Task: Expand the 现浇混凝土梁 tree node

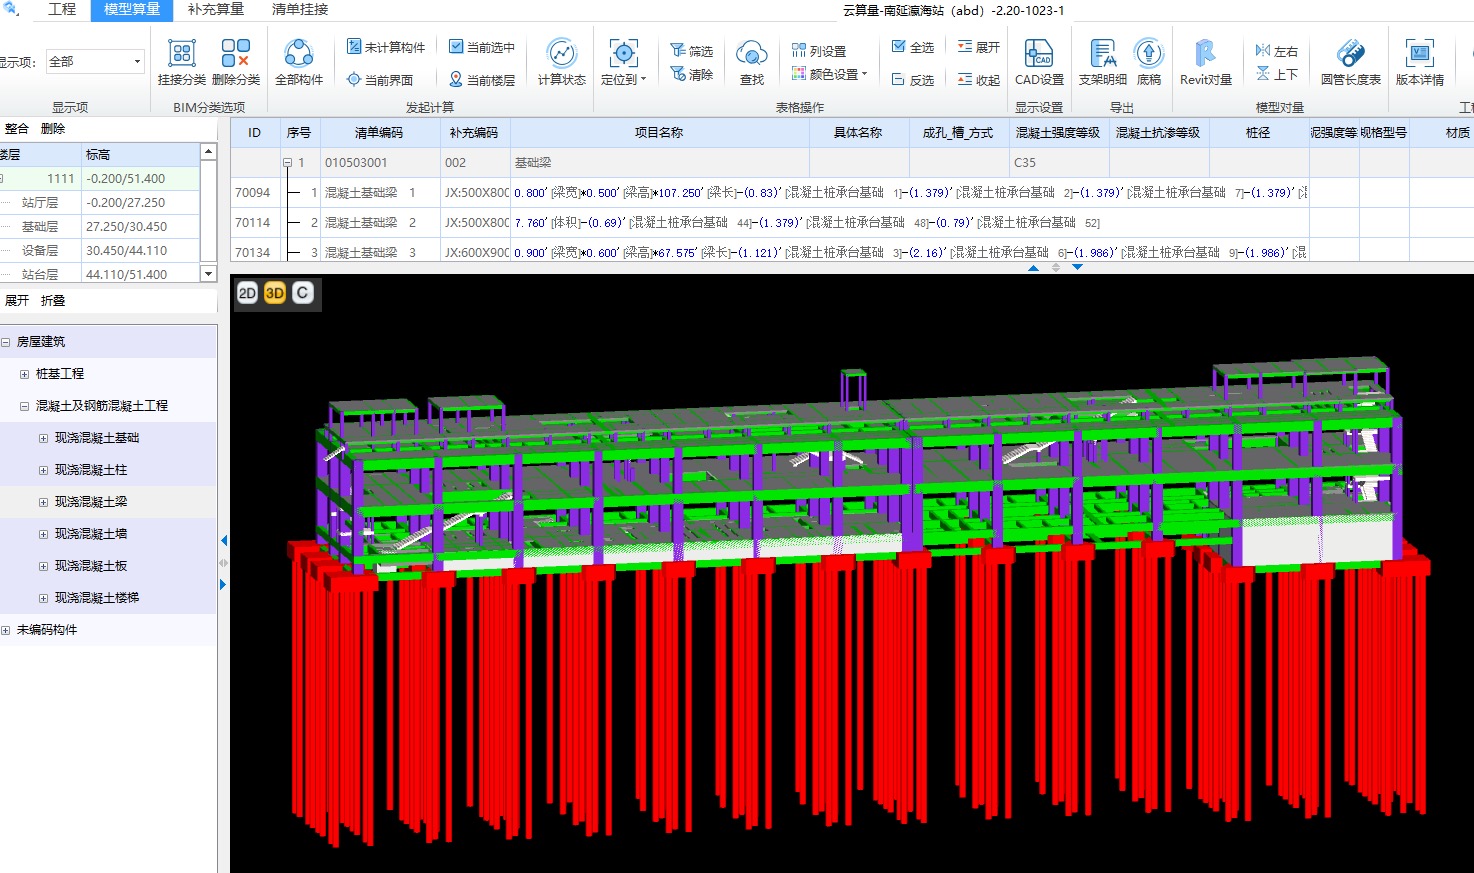Action: [43, 502]
